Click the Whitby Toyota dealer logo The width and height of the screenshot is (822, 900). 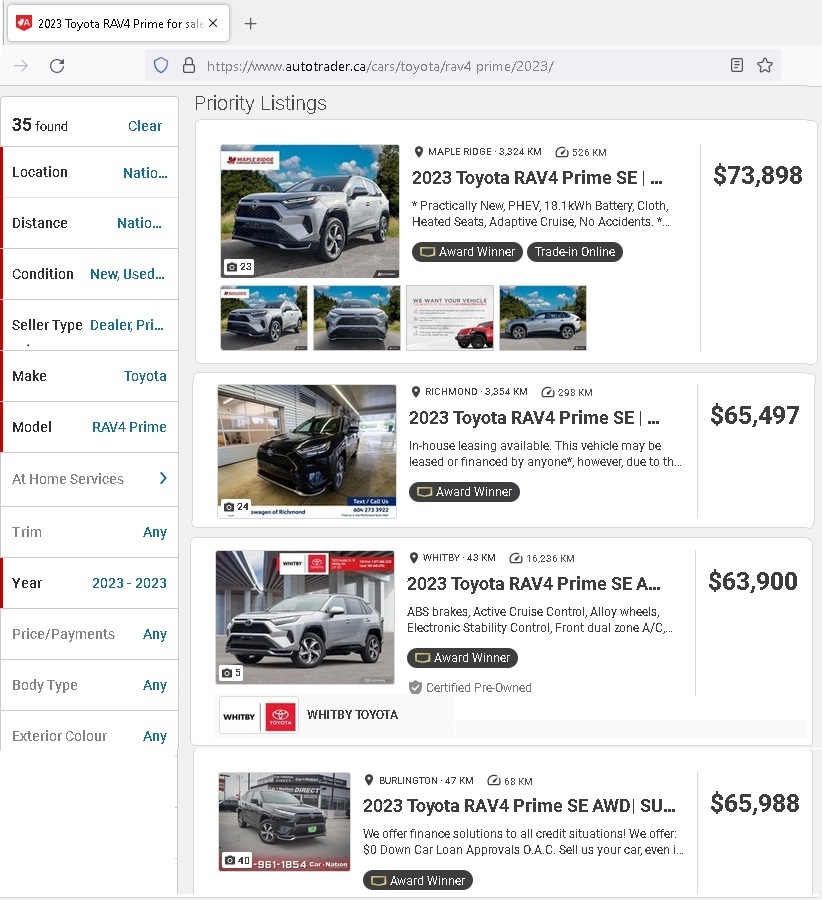258,715
